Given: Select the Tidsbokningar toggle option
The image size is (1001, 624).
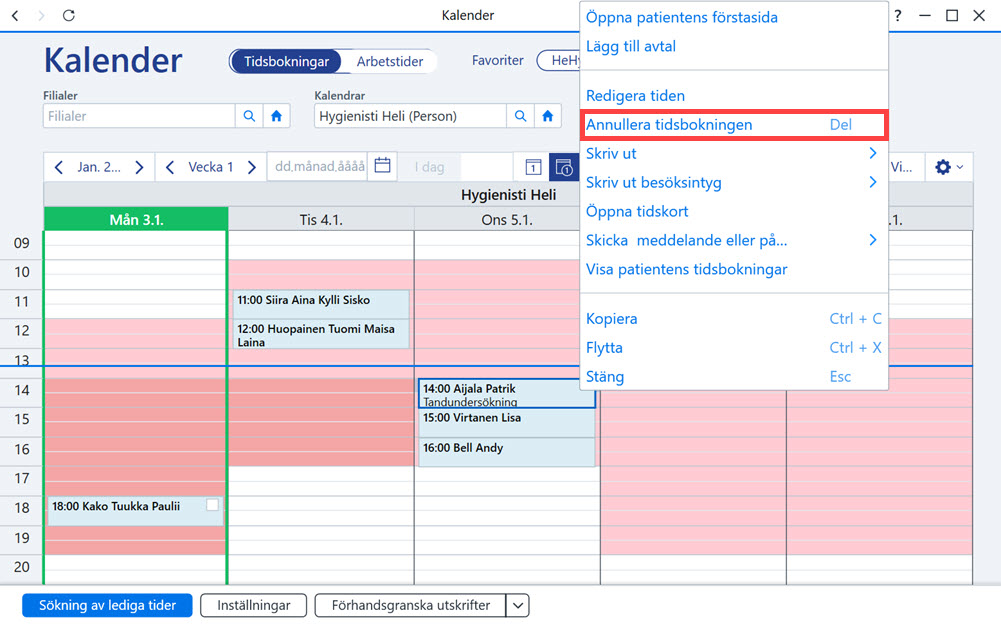Looking at the screenshot, I should tap(286, 61).
